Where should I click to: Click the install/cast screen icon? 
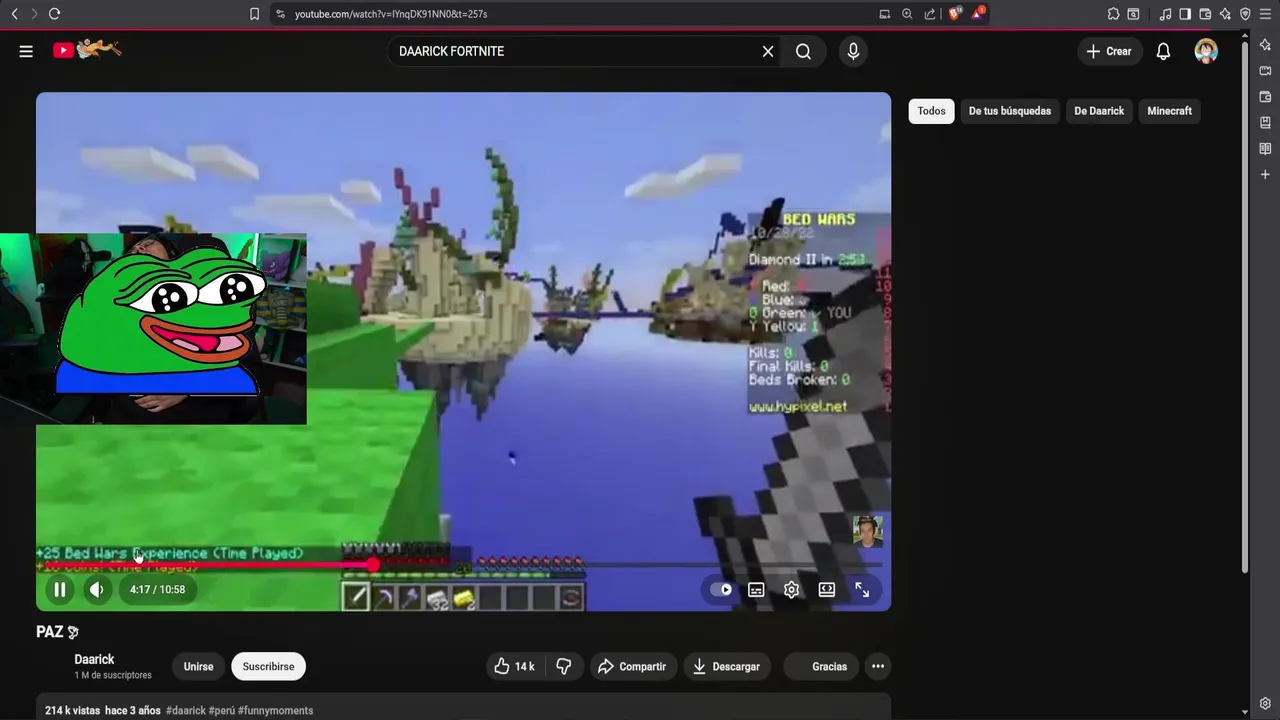(884, 14)
